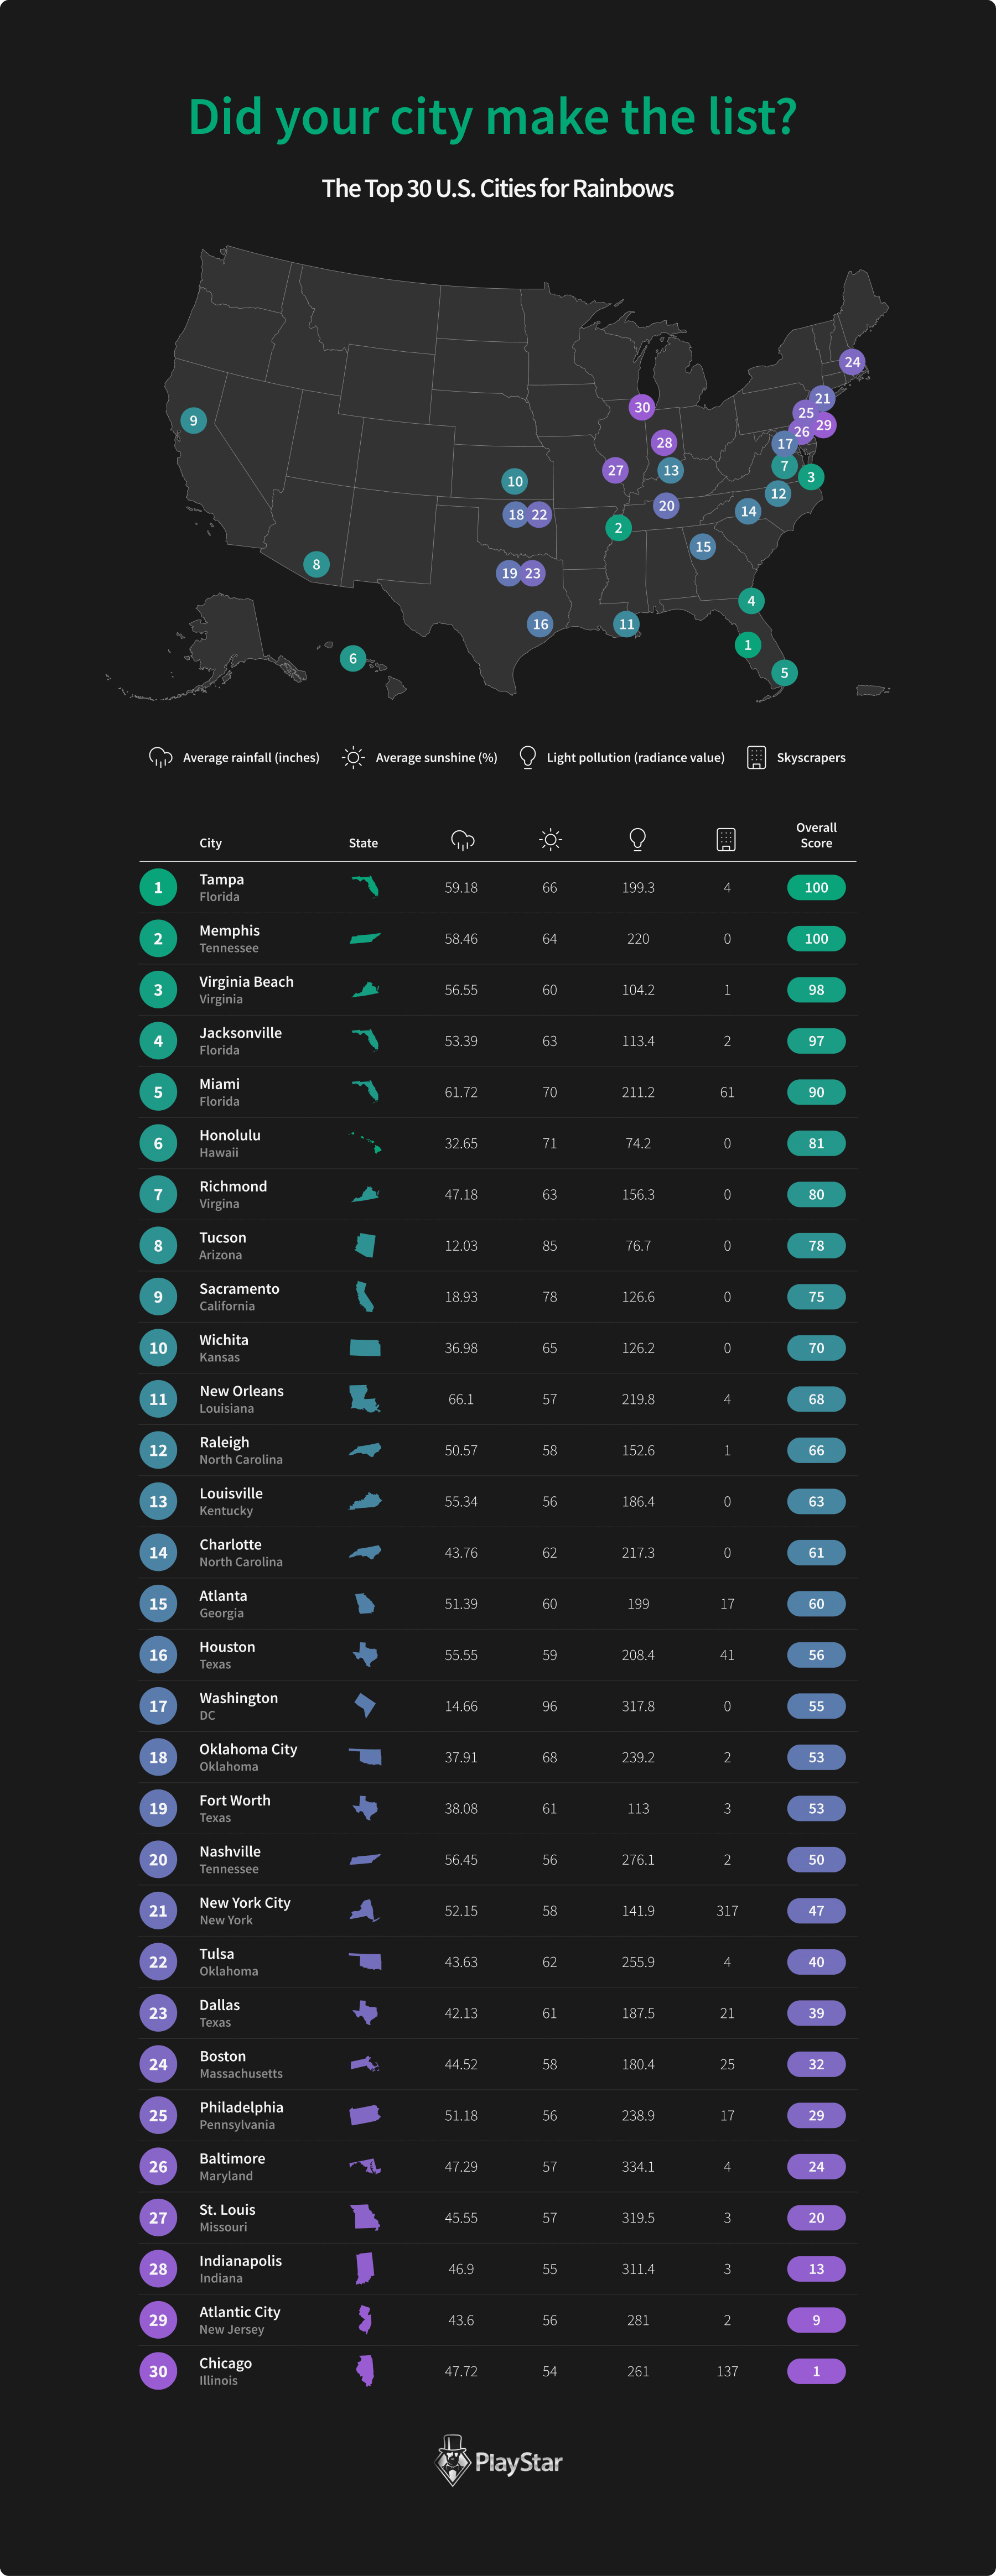The width and height of the screenshot is (996, 2576).
Task: Click the city name 'Oklahoma City'
Action: 248,1749
